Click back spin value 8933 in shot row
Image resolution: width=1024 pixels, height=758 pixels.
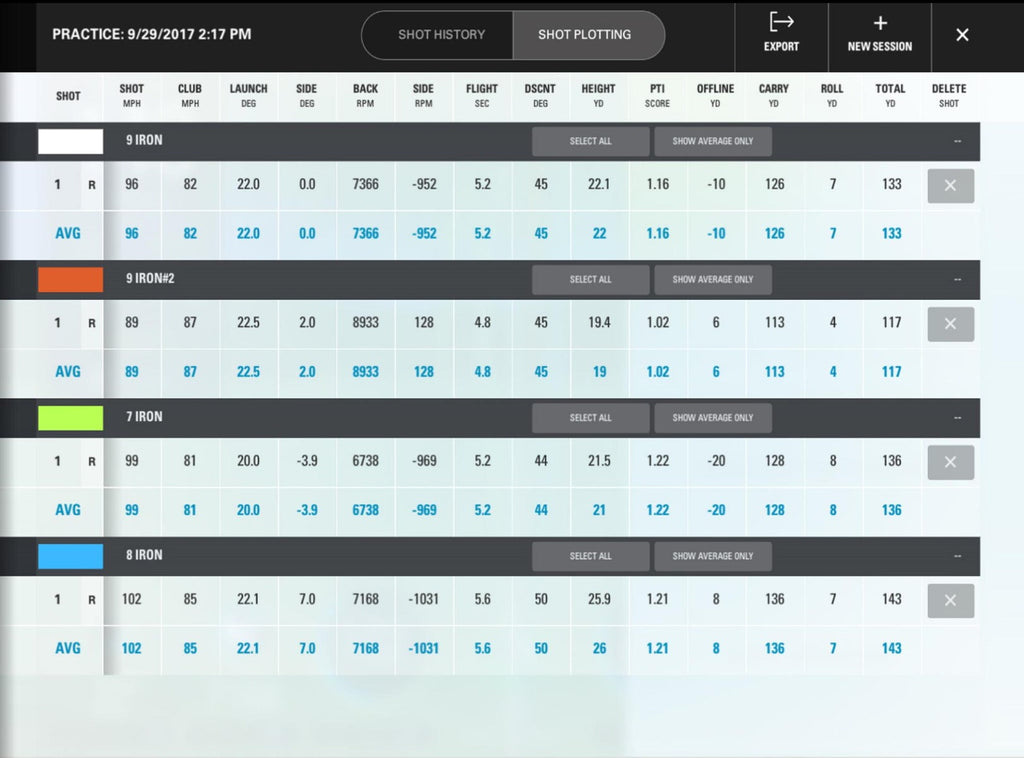click(365, 323)
